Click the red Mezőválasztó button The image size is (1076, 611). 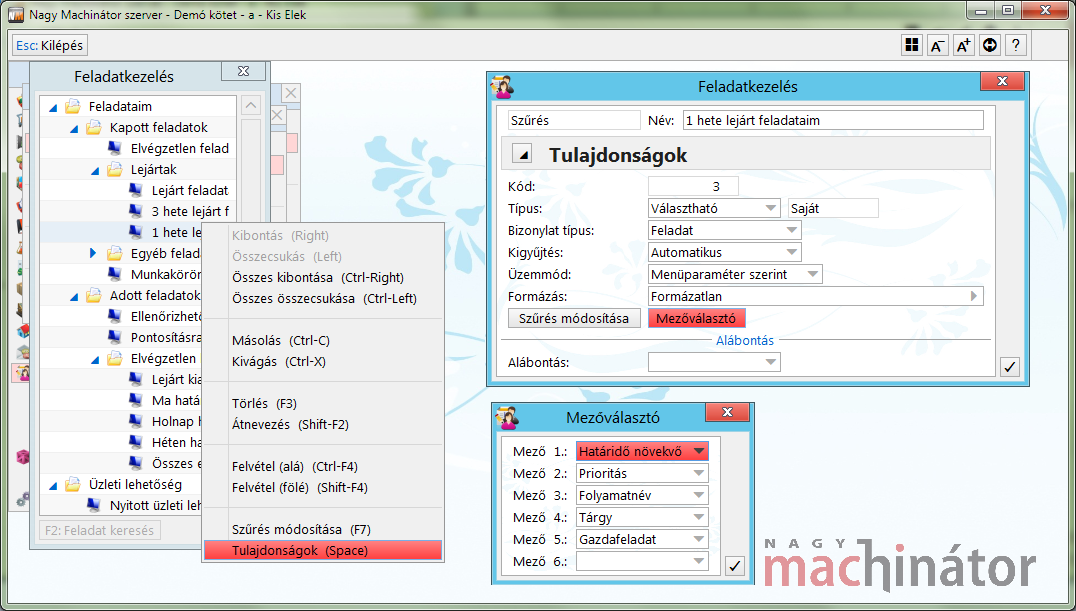click(x=696, y=319)
